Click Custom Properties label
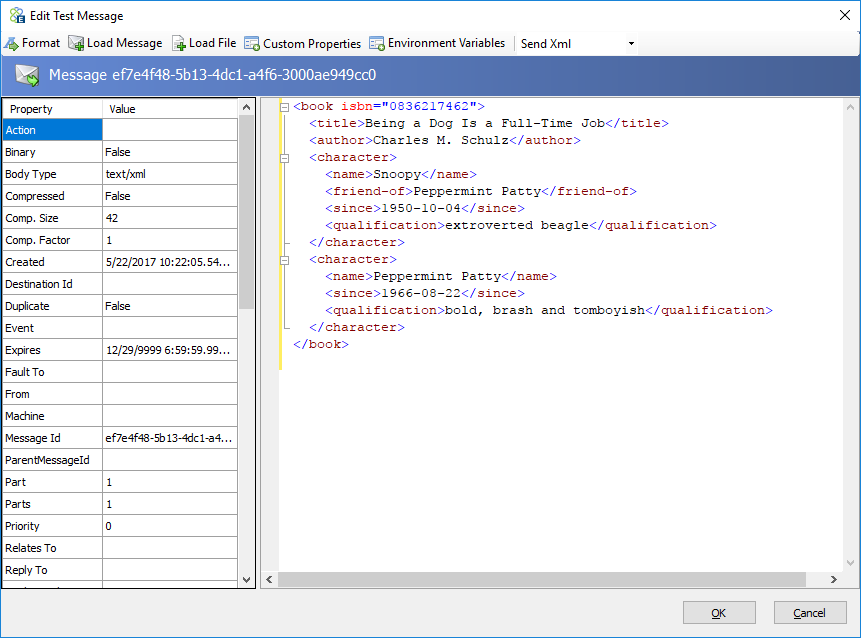Screen dimensions: 861x638 [x=312, y=43]
